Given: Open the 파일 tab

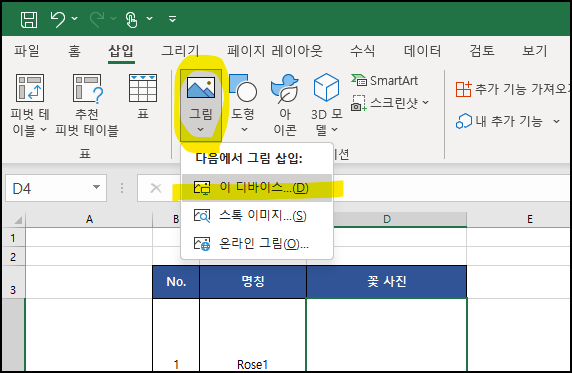Looking at the screenshot, I should pyautogui.click(x=26, y=50).
